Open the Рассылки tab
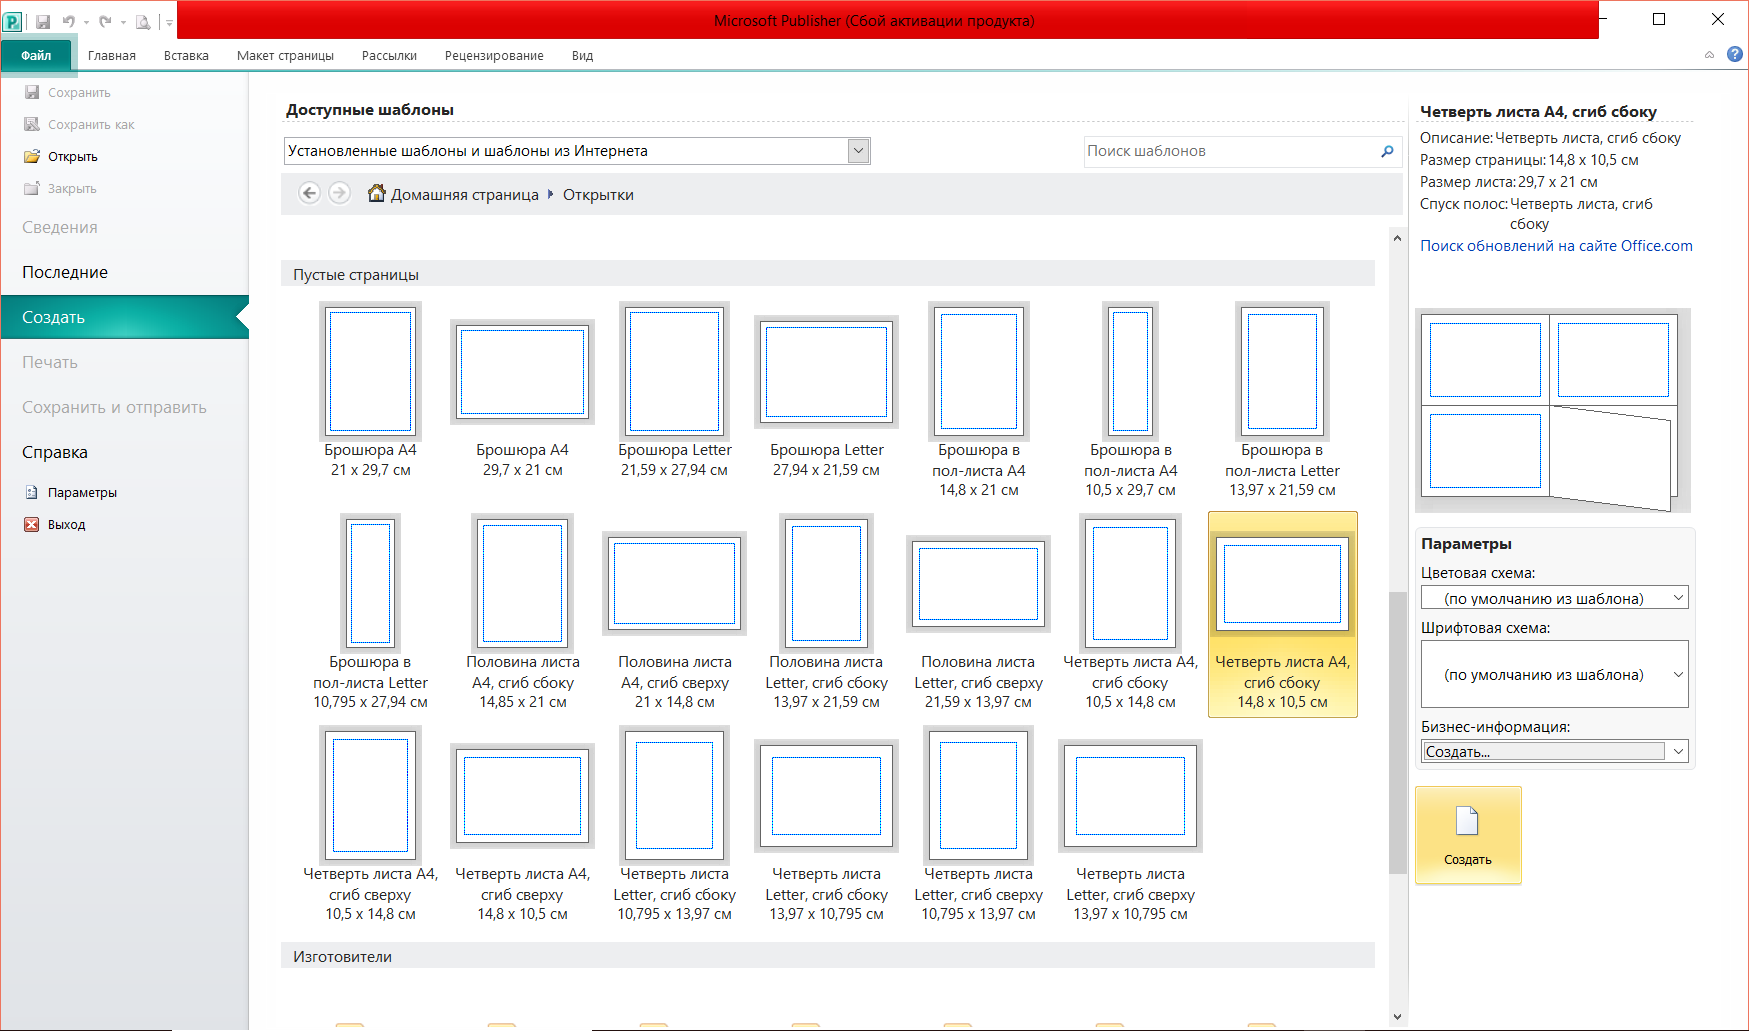The image size is (1749, 1031). tap(389, 55)
